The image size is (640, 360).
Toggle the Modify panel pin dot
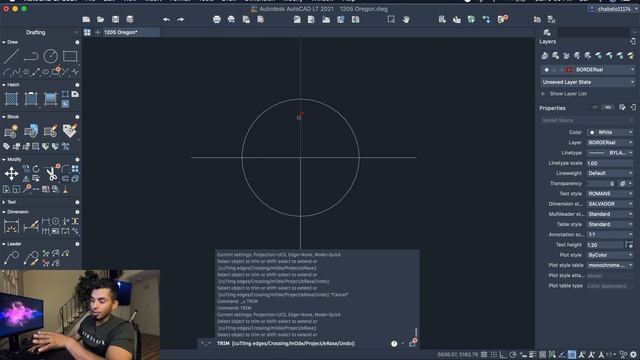coord(77,160)
